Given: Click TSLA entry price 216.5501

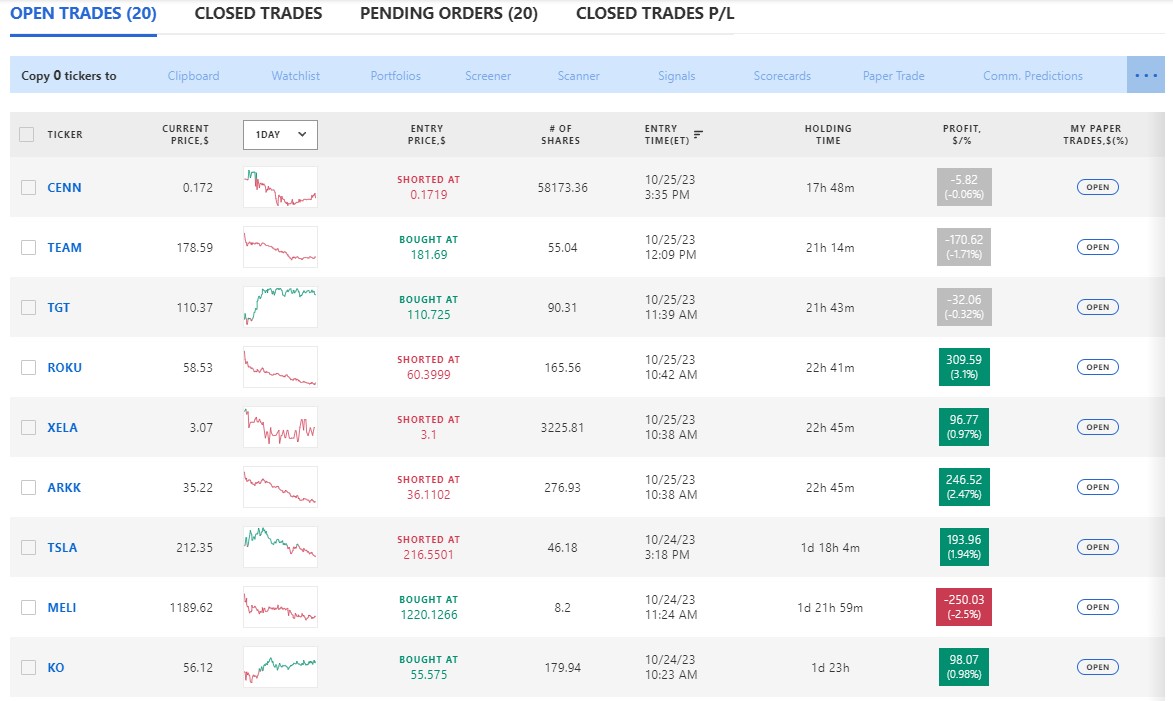Looking at the screenshot, I should click(x=429, y=554).
